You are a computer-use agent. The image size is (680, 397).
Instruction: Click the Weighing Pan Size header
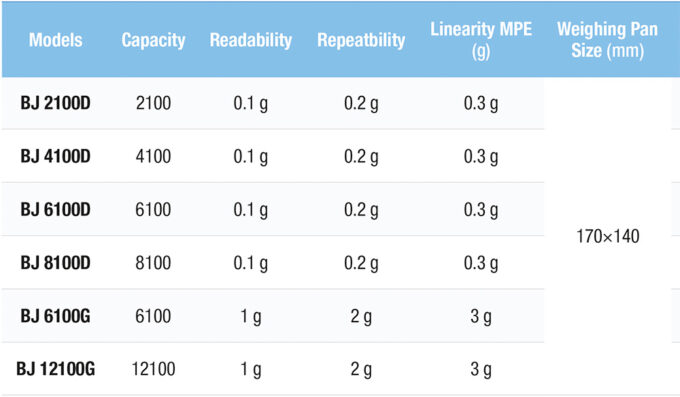coord(607,40)
